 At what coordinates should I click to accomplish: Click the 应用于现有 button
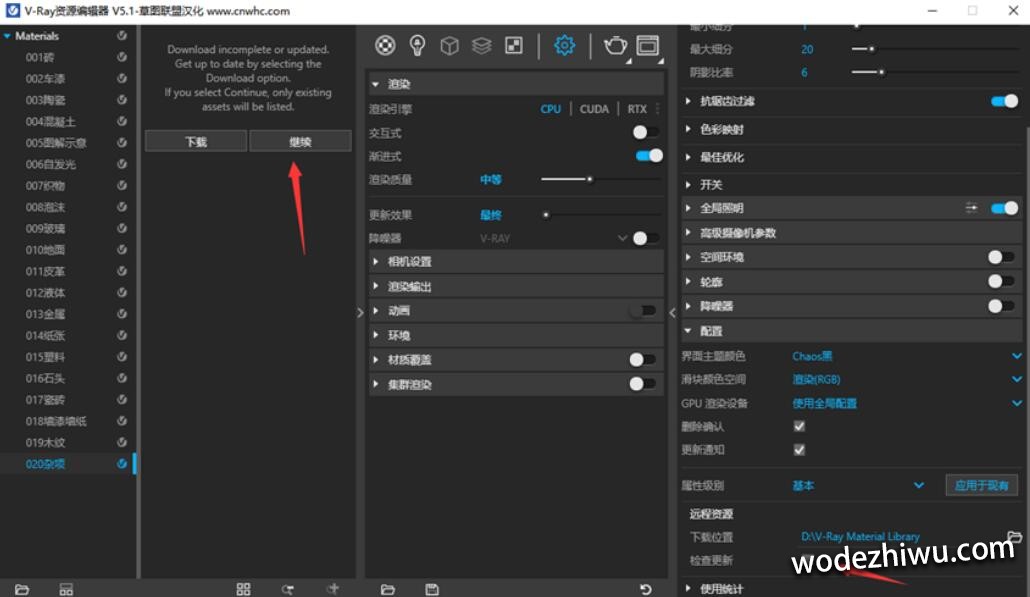click(x=981, y=485)
